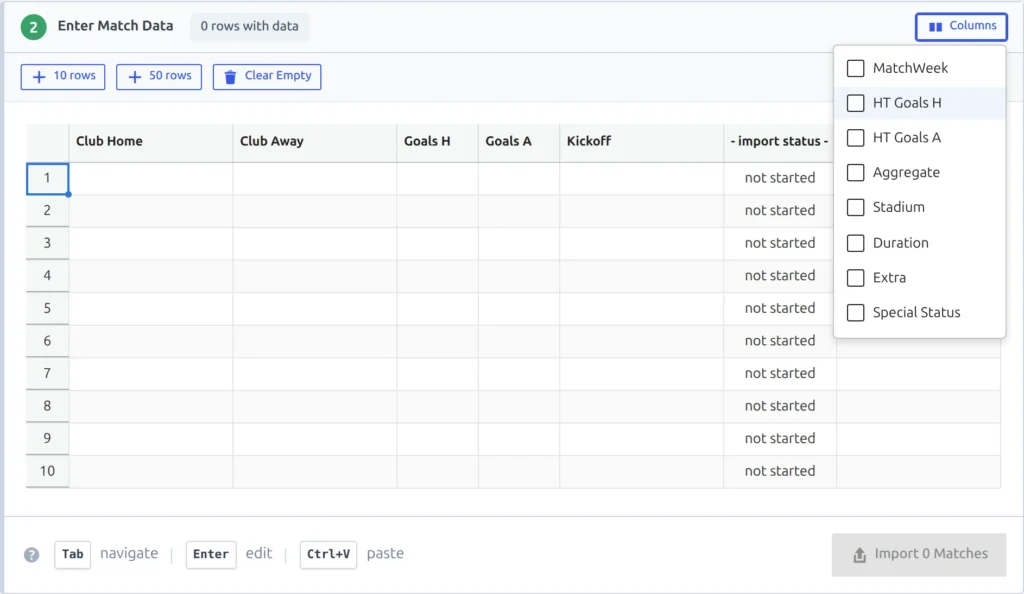Click the Club Home cell in row 1
This screenshot has width=1024, height=594.
pyautogui.click(x=151, y=178)
